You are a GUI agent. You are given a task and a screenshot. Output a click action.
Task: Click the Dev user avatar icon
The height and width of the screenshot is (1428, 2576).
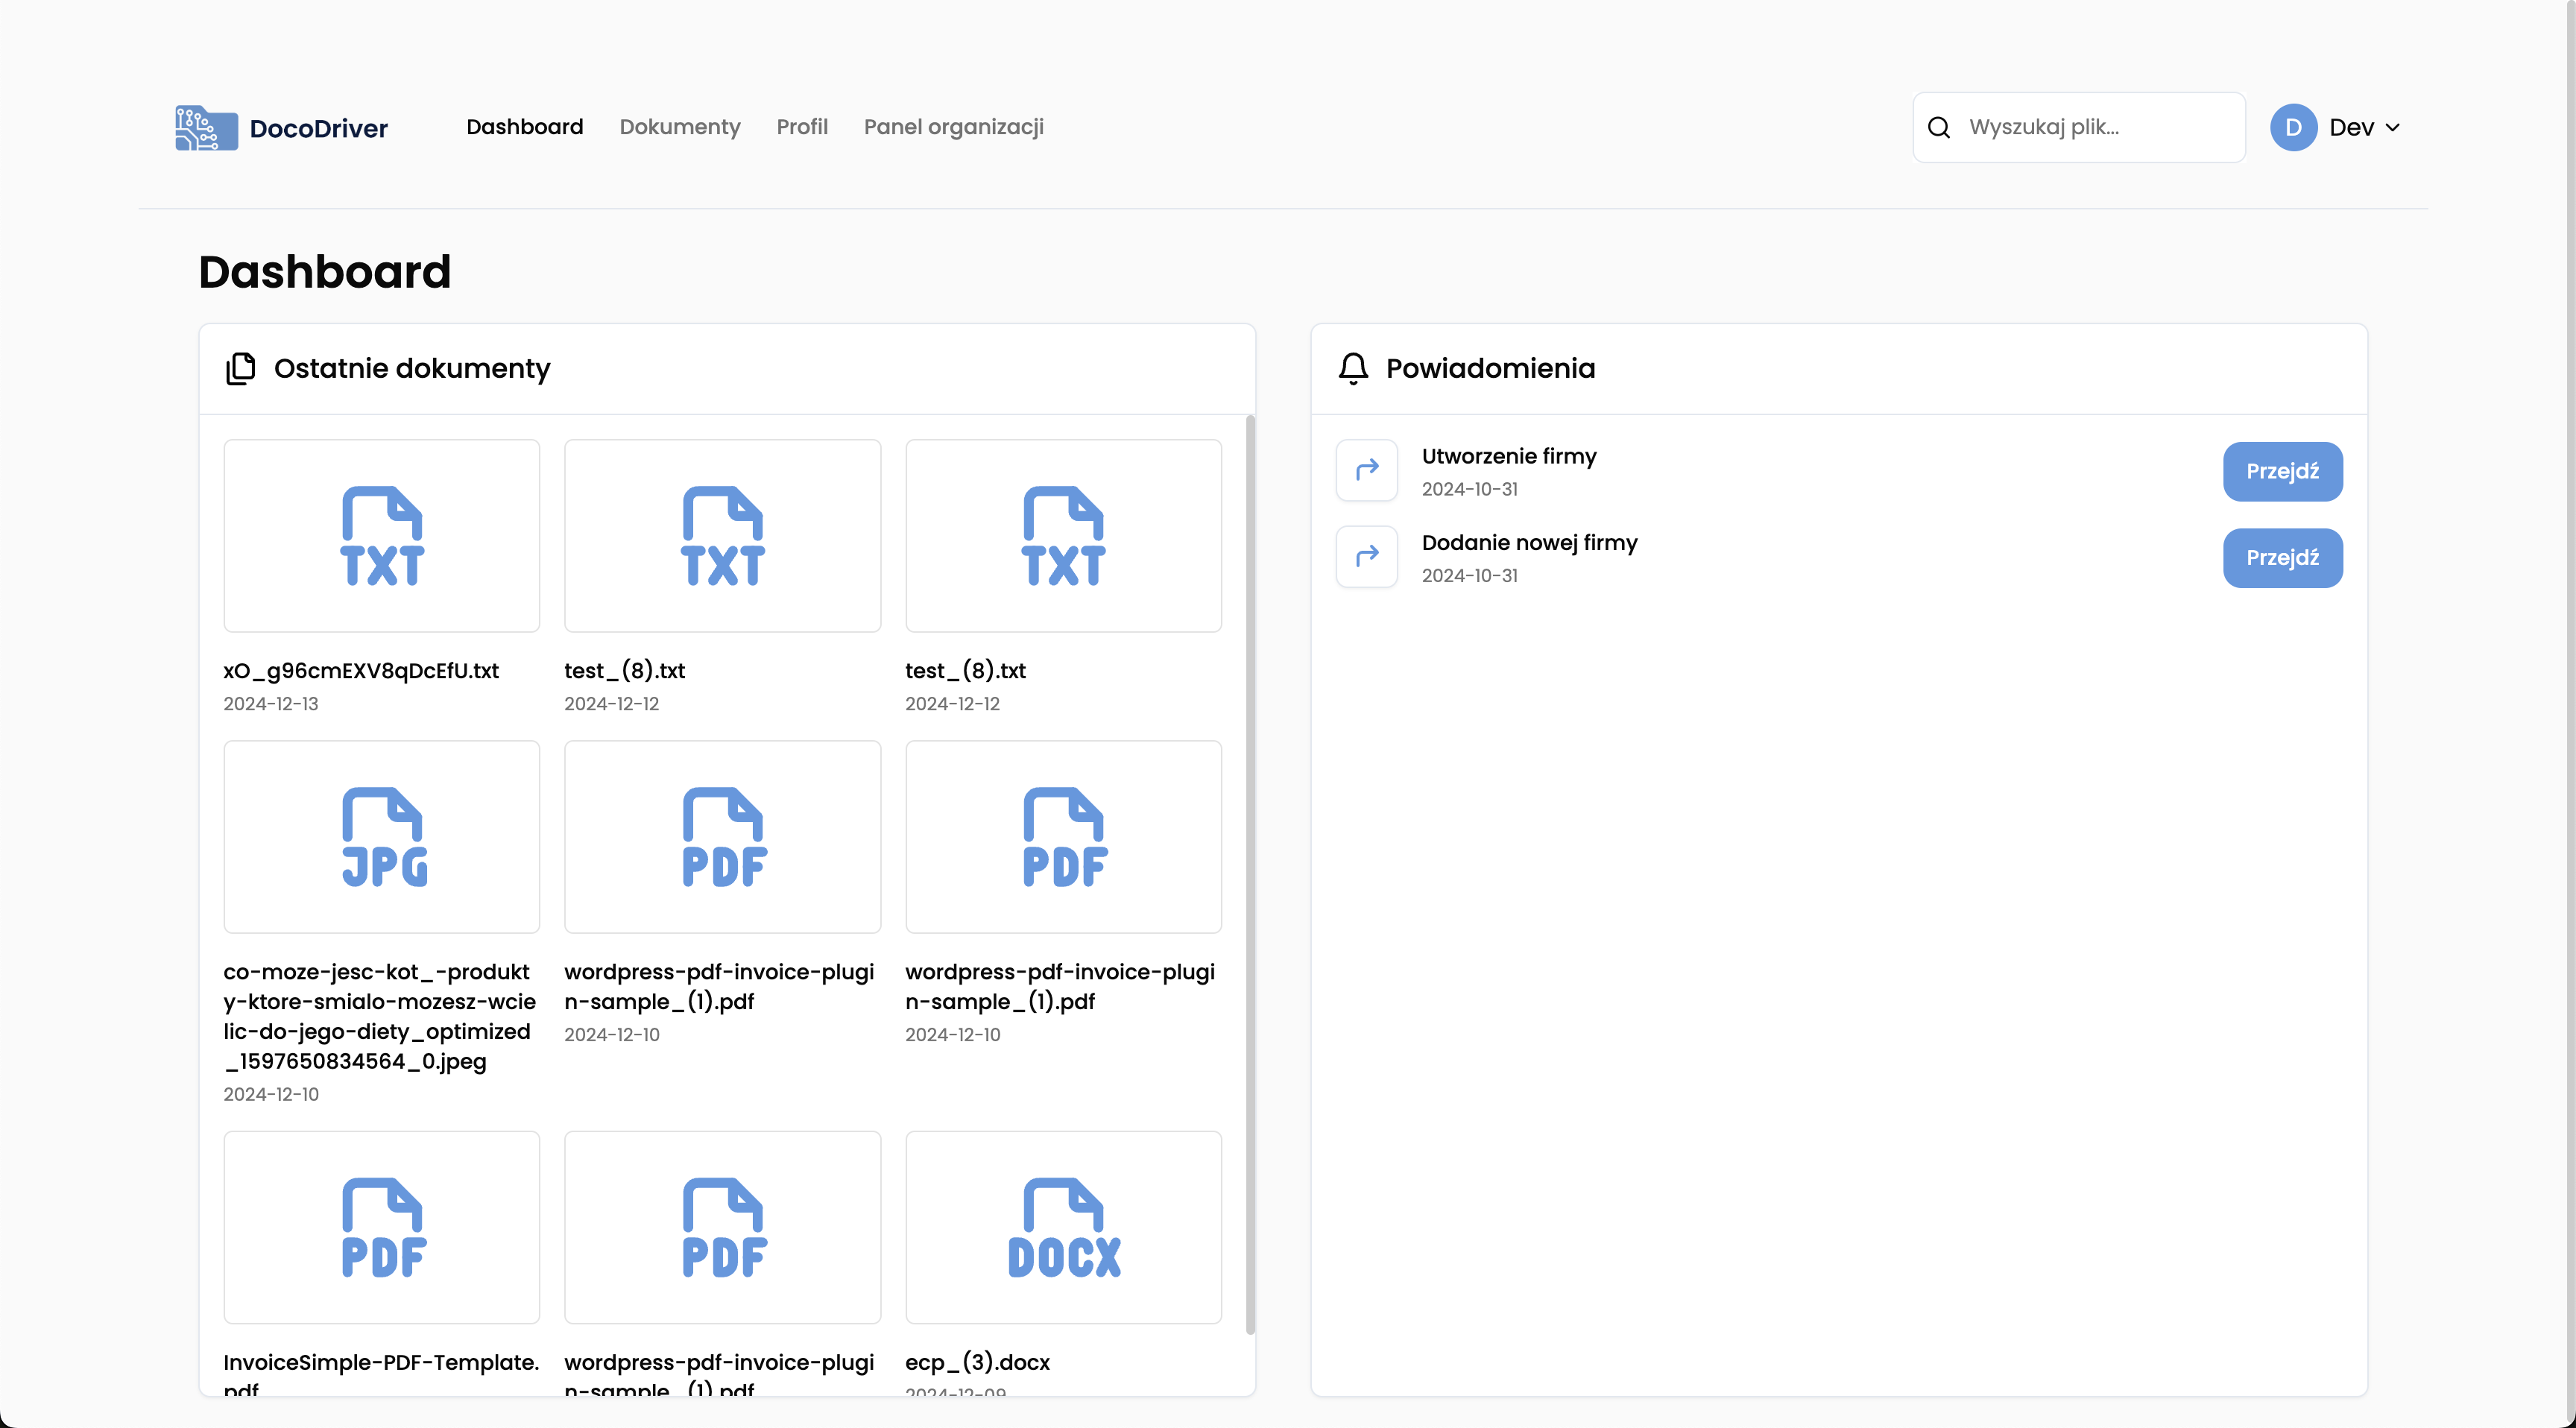click(2293, 127)
